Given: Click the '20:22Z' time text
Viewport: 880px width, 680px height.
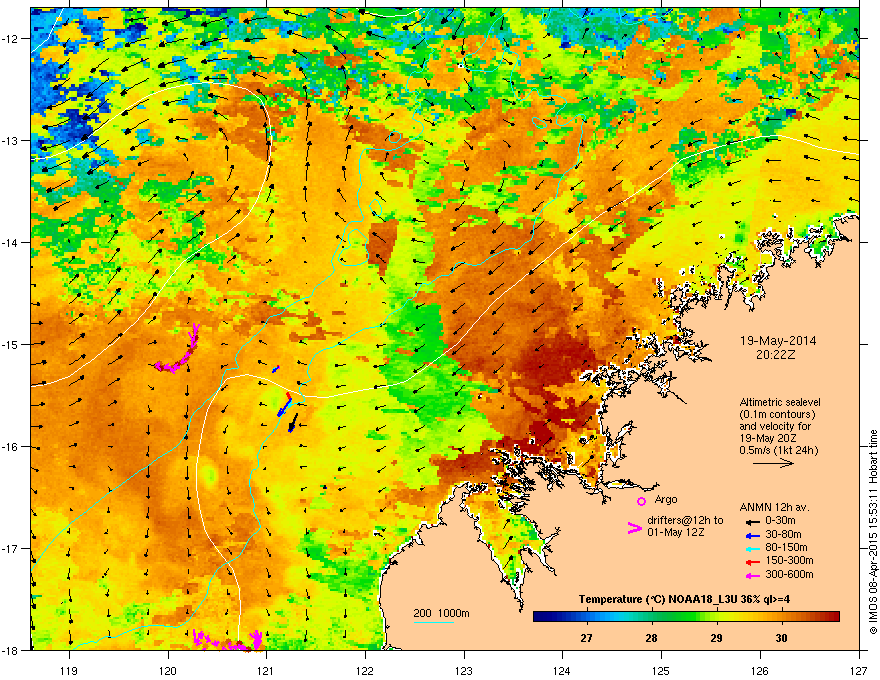Looking at the screenshot, I should coord(775,355).
